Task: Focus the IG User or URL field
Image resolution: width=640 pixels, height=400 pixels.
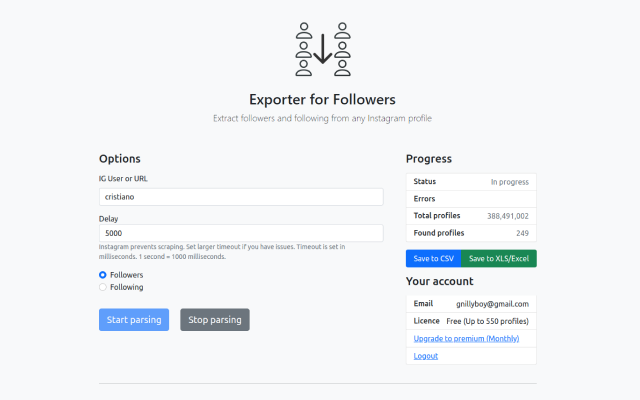Action: 241,197
